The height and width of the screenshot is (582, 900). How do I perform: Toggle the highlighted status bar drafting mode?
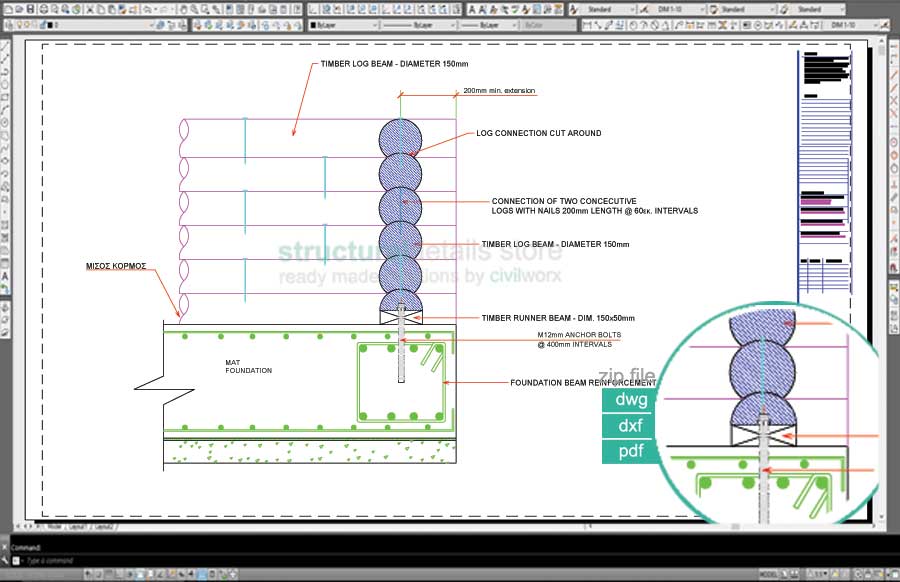[x=204, y=574]
